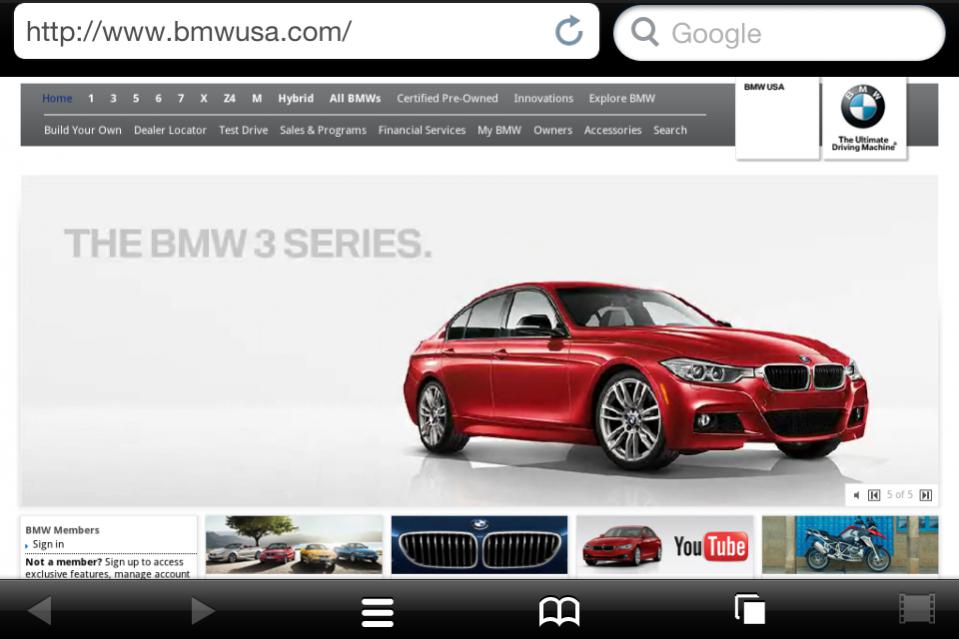Open the Z4 nav item
959x639 pixels.
pyautogui.click(x=229, y=98)
